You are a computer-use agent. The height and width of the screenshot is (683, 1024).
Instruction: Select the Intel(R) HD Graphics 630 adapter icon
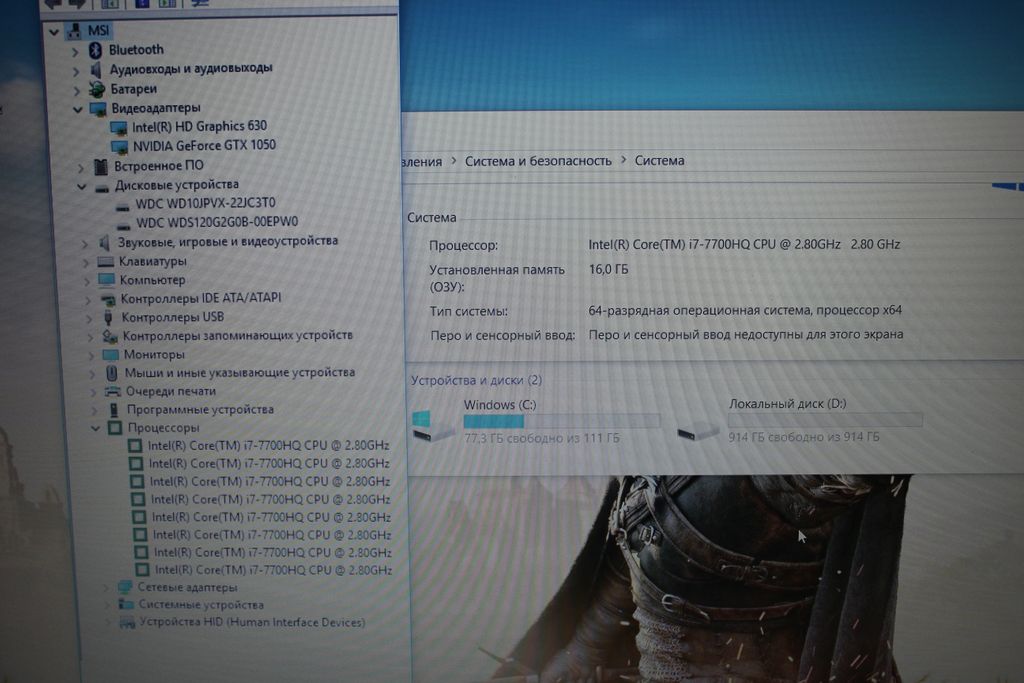click(119, 127)
